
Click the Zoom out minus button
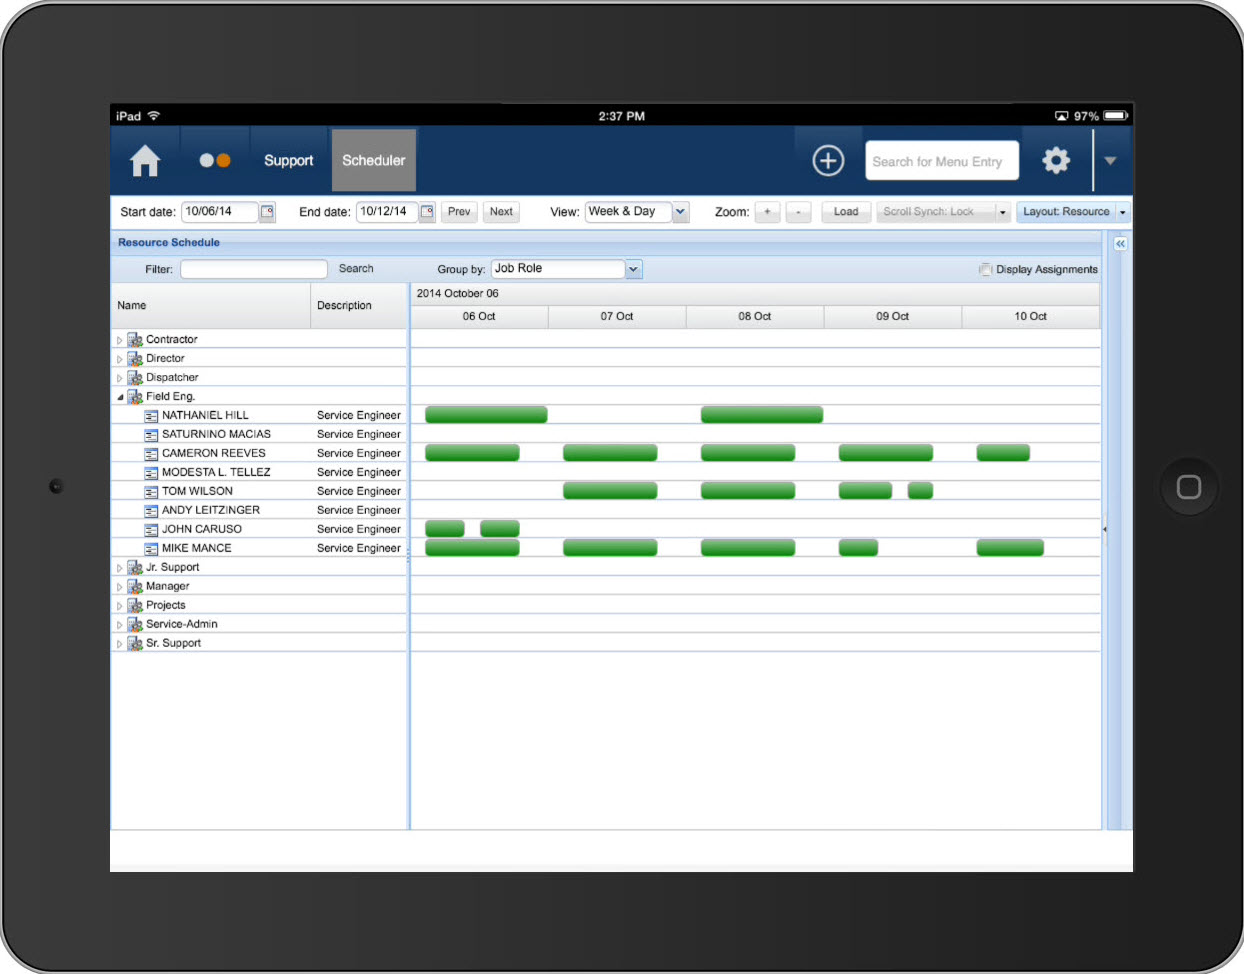[x=797, y=212]
